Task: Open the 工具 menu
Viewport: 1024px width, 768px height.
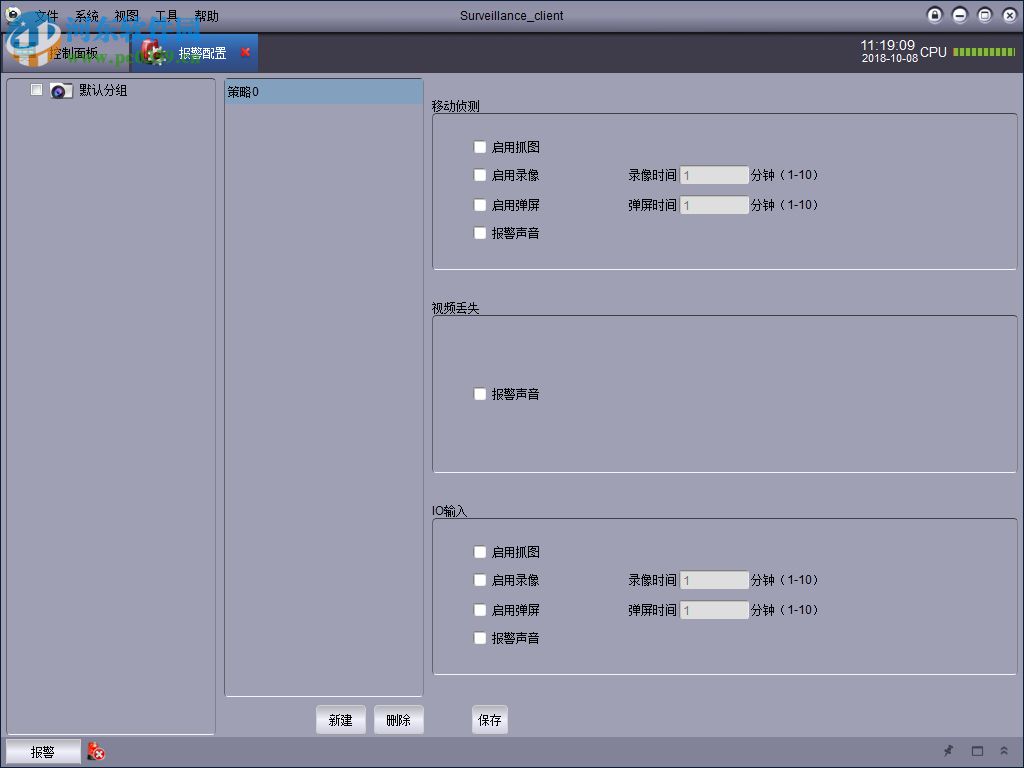Action: pos(166,16)
